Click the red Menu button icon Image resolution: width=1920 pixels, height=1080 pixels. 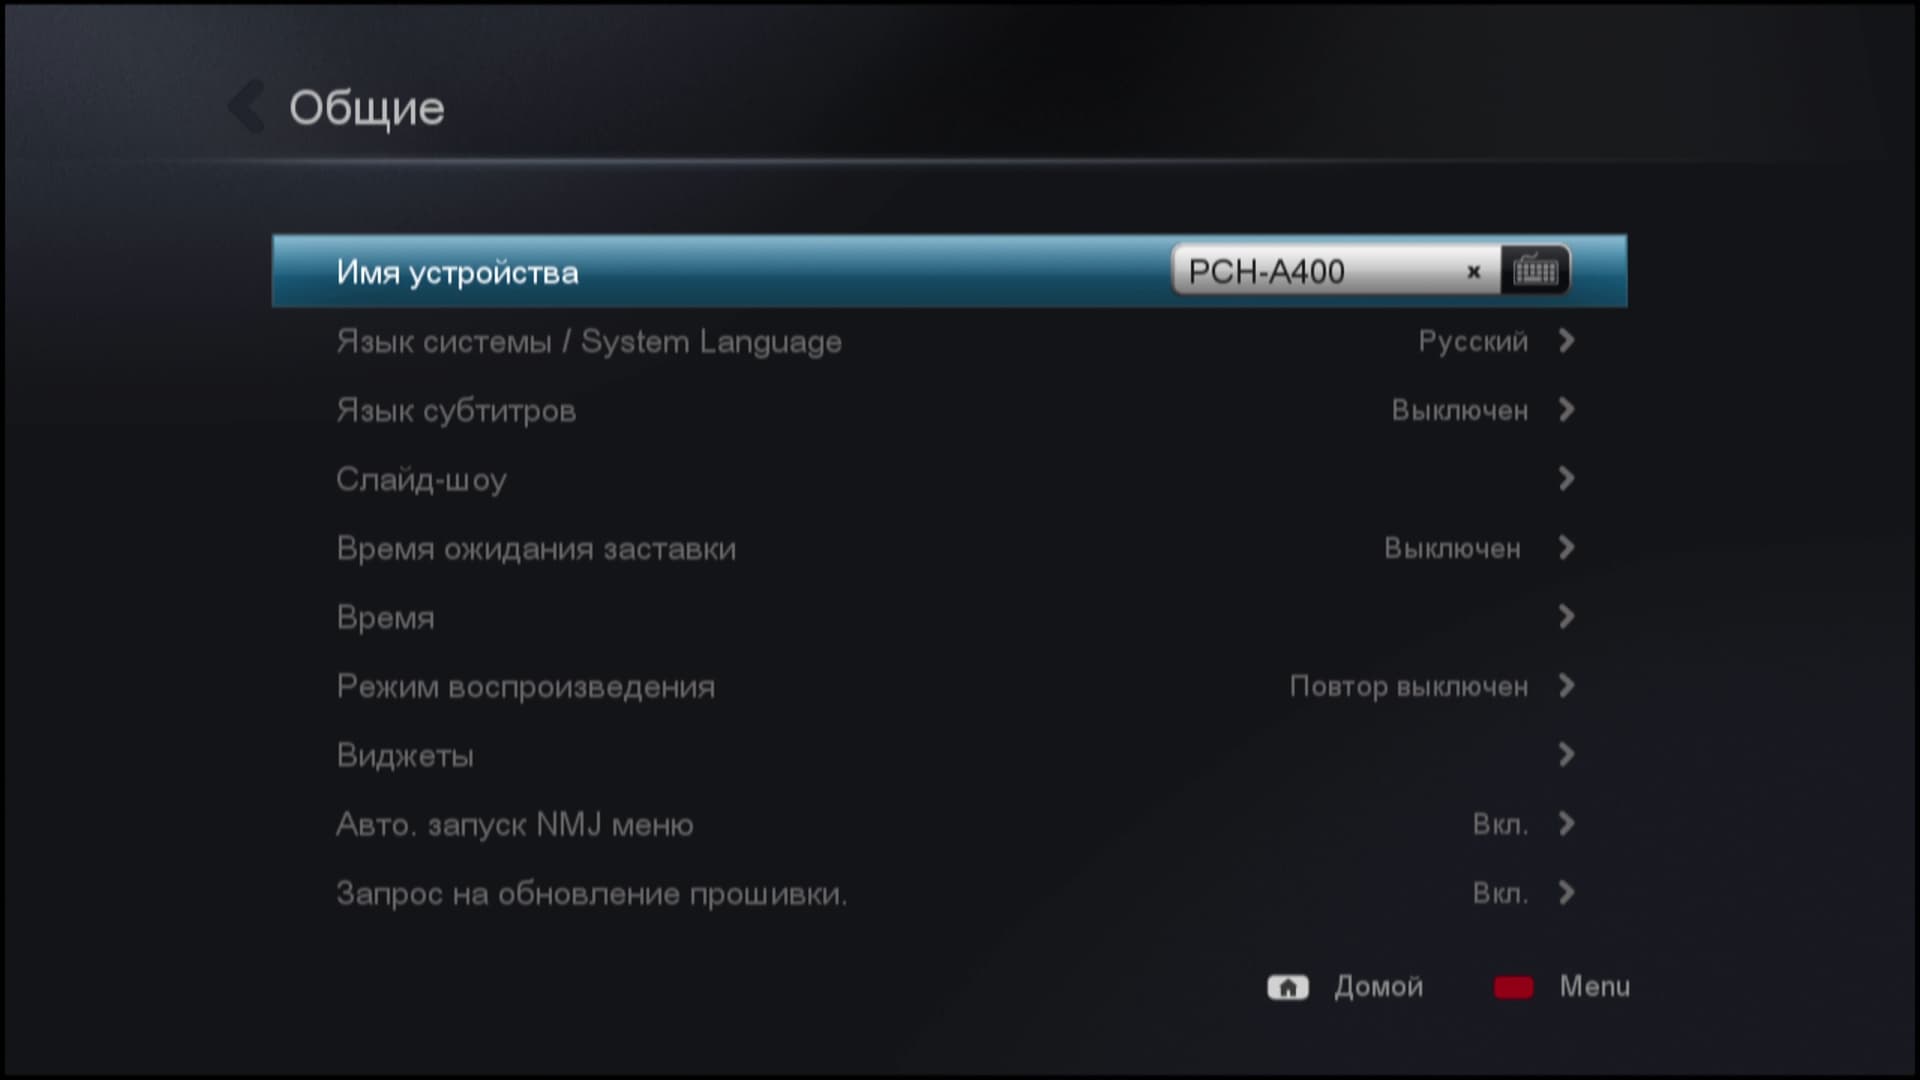coord(1513,987)
